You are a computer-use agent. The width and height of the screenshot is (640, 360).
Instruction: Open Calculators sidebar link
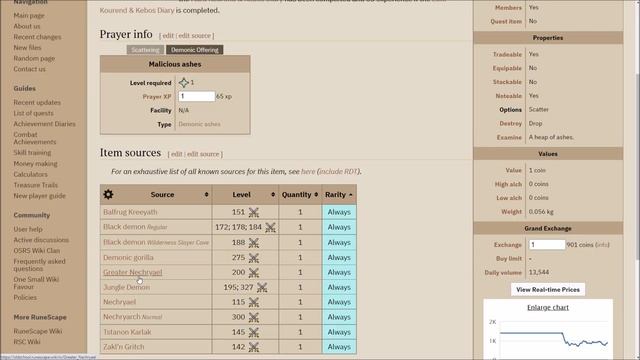pyautogui.click(x=31, y=174)
